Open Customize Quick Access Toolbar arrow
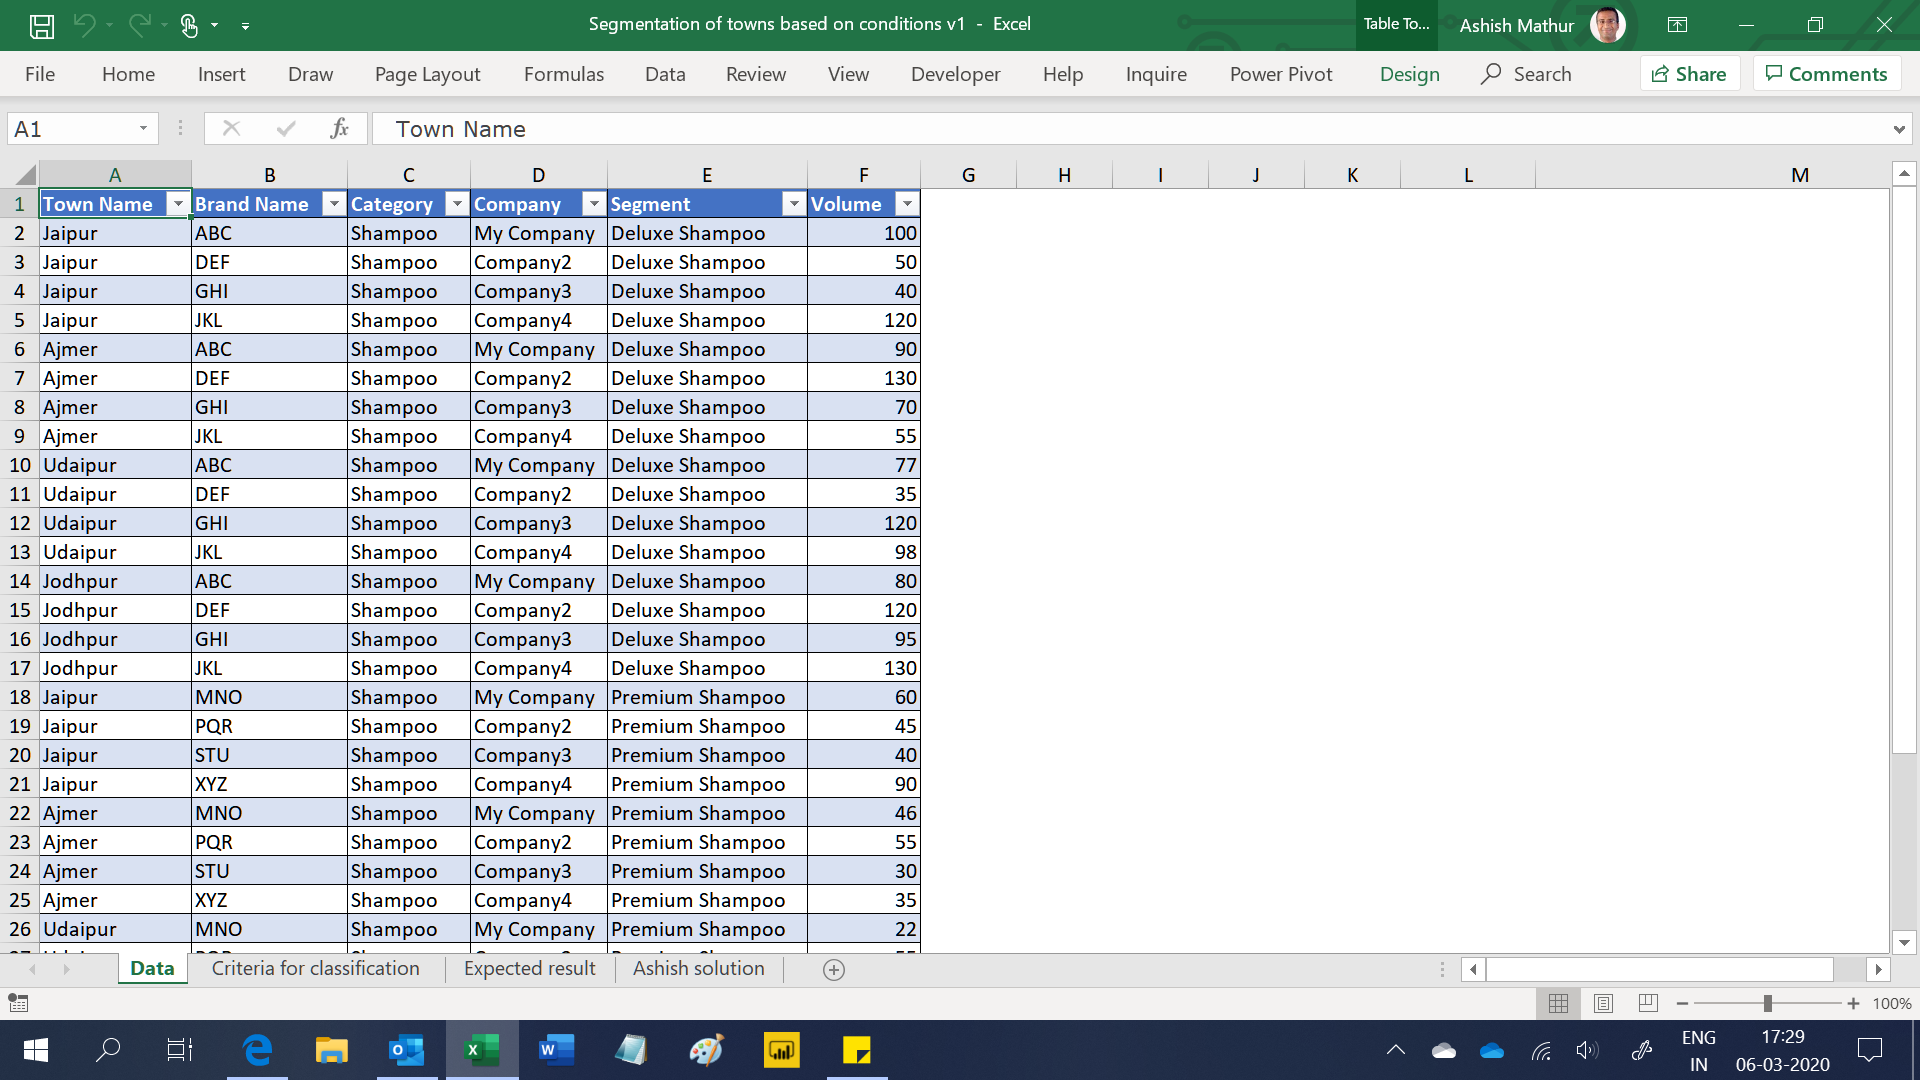This screenshot has width=1920, height=1080. click(x=245, y=26)
